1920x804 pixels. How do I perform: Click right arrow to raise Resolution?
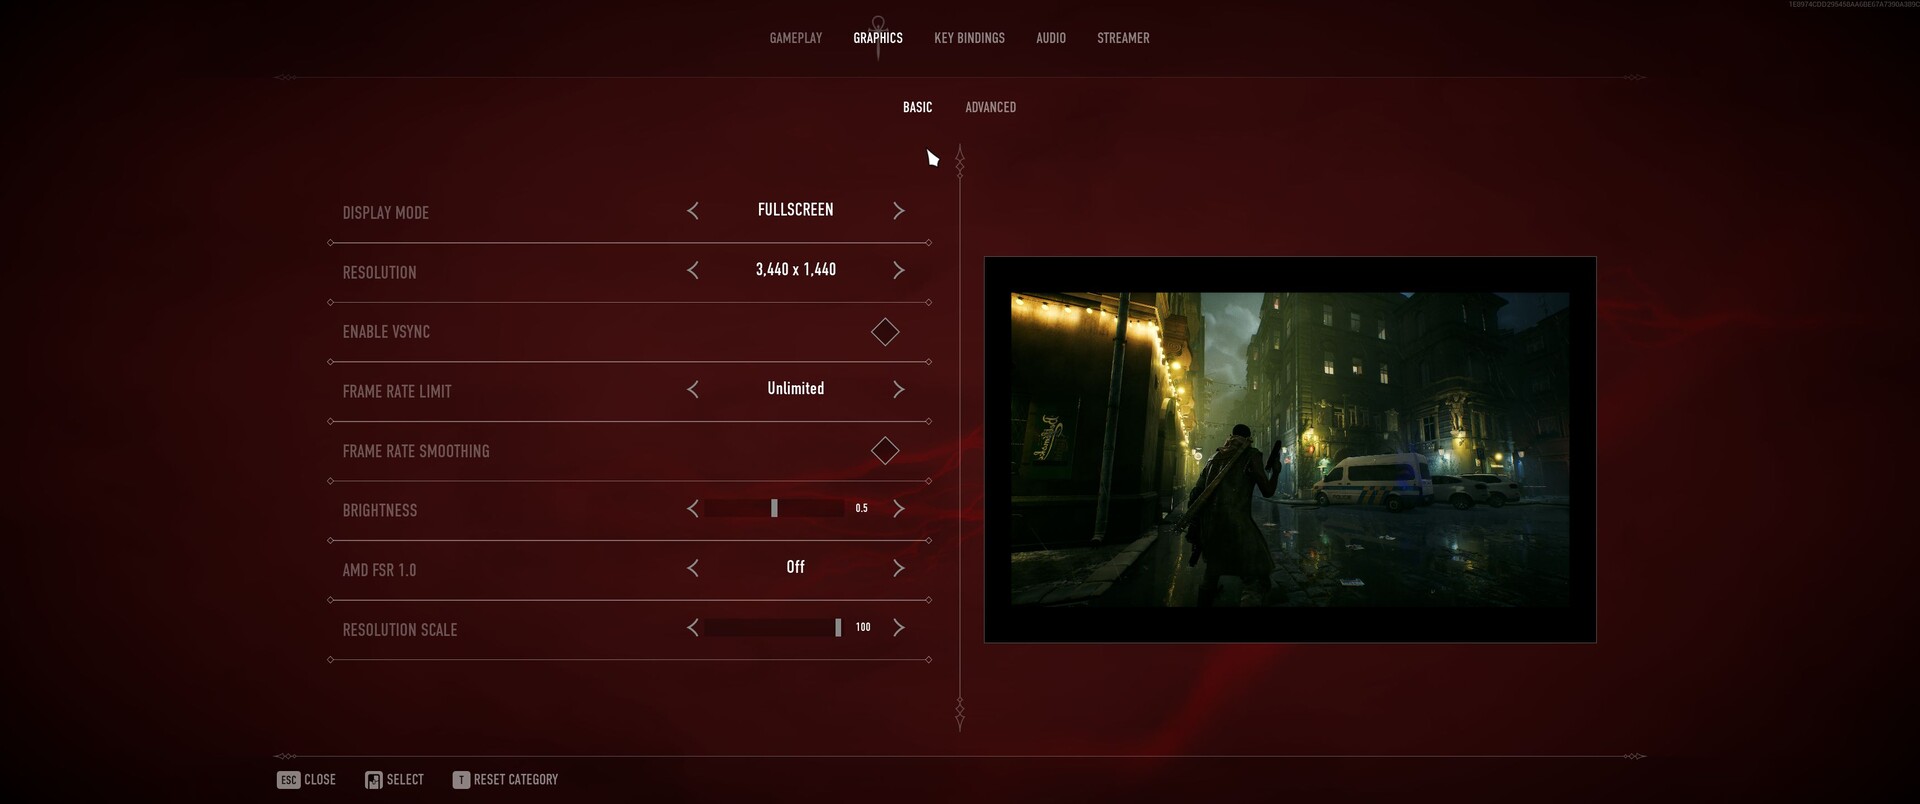click(898, 270)
